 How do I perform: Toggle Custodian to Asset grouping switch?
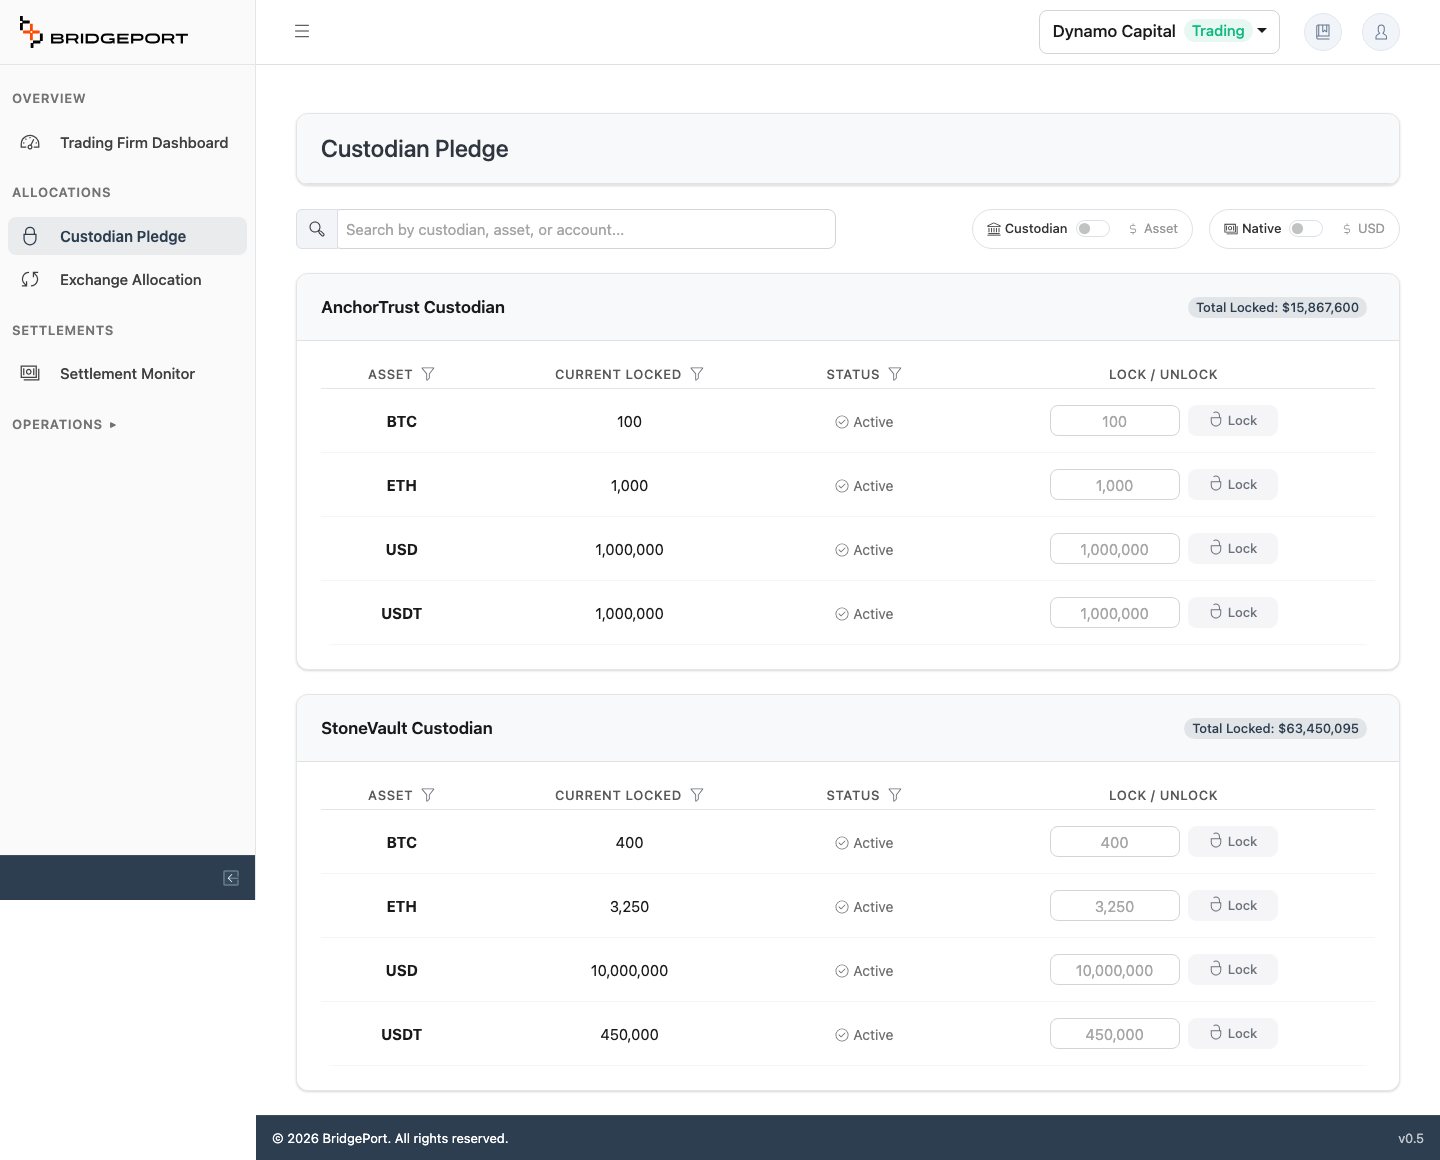coord(1093,229)
